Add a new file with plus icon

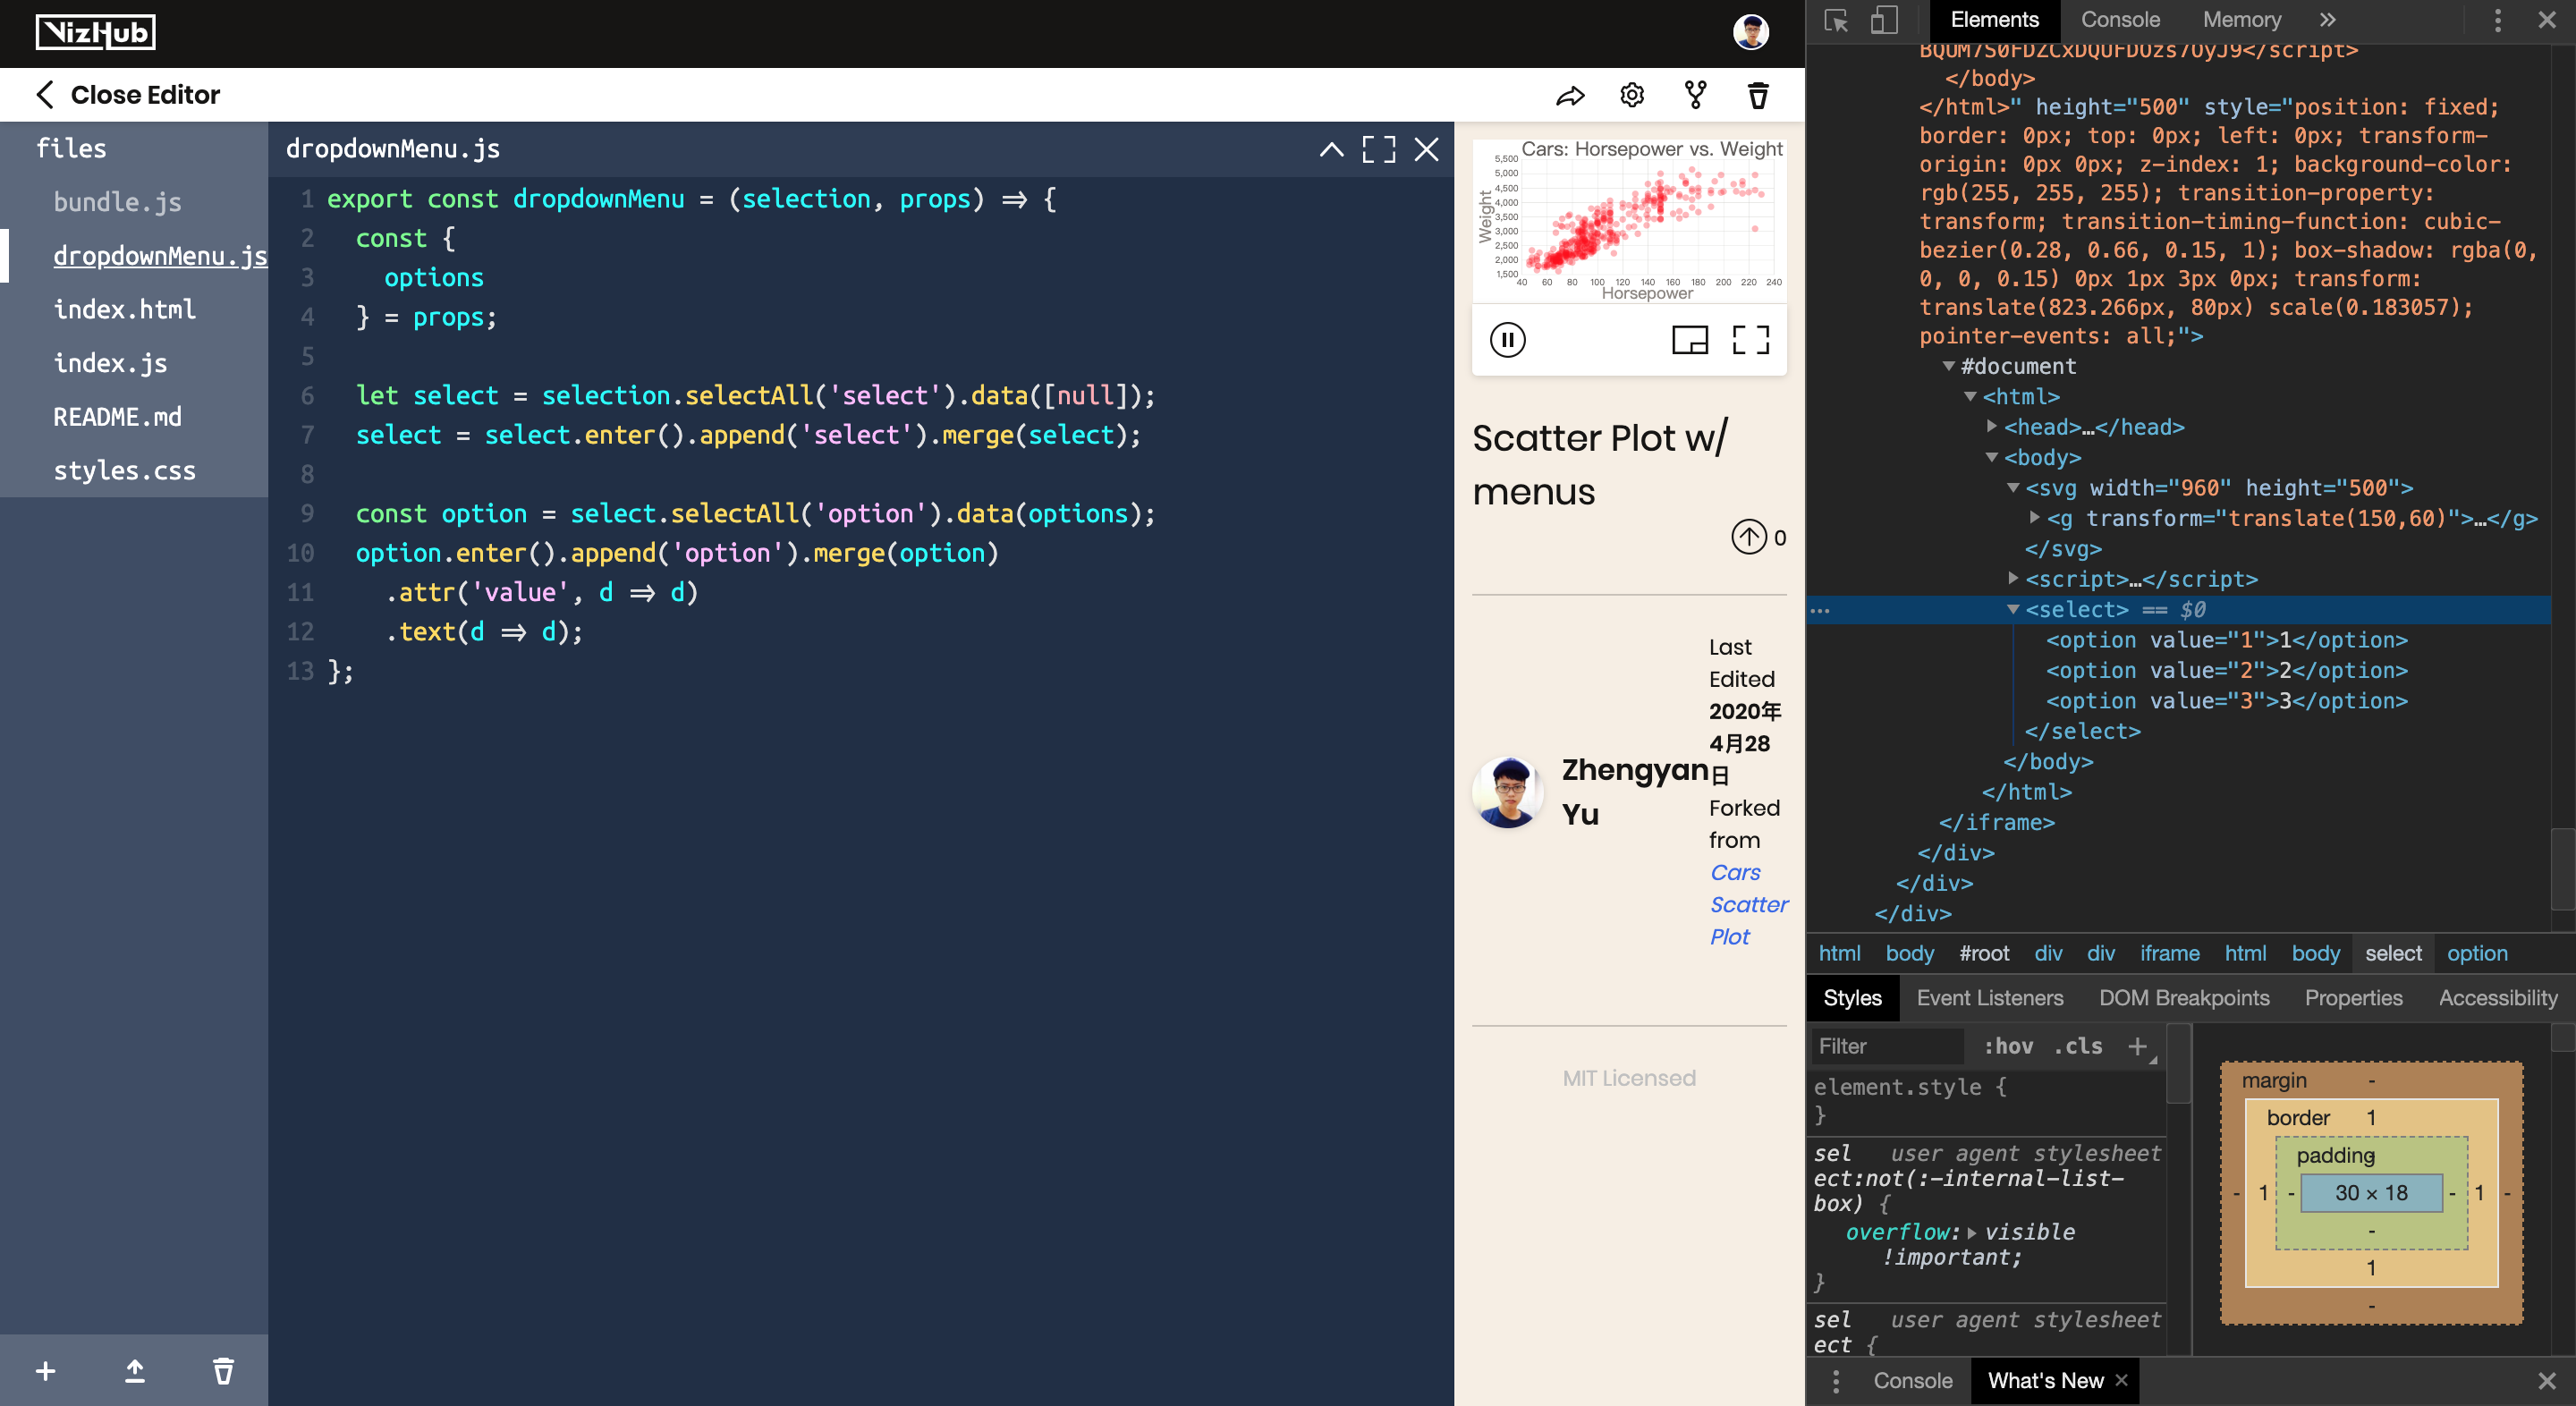tap(46, 1371)
